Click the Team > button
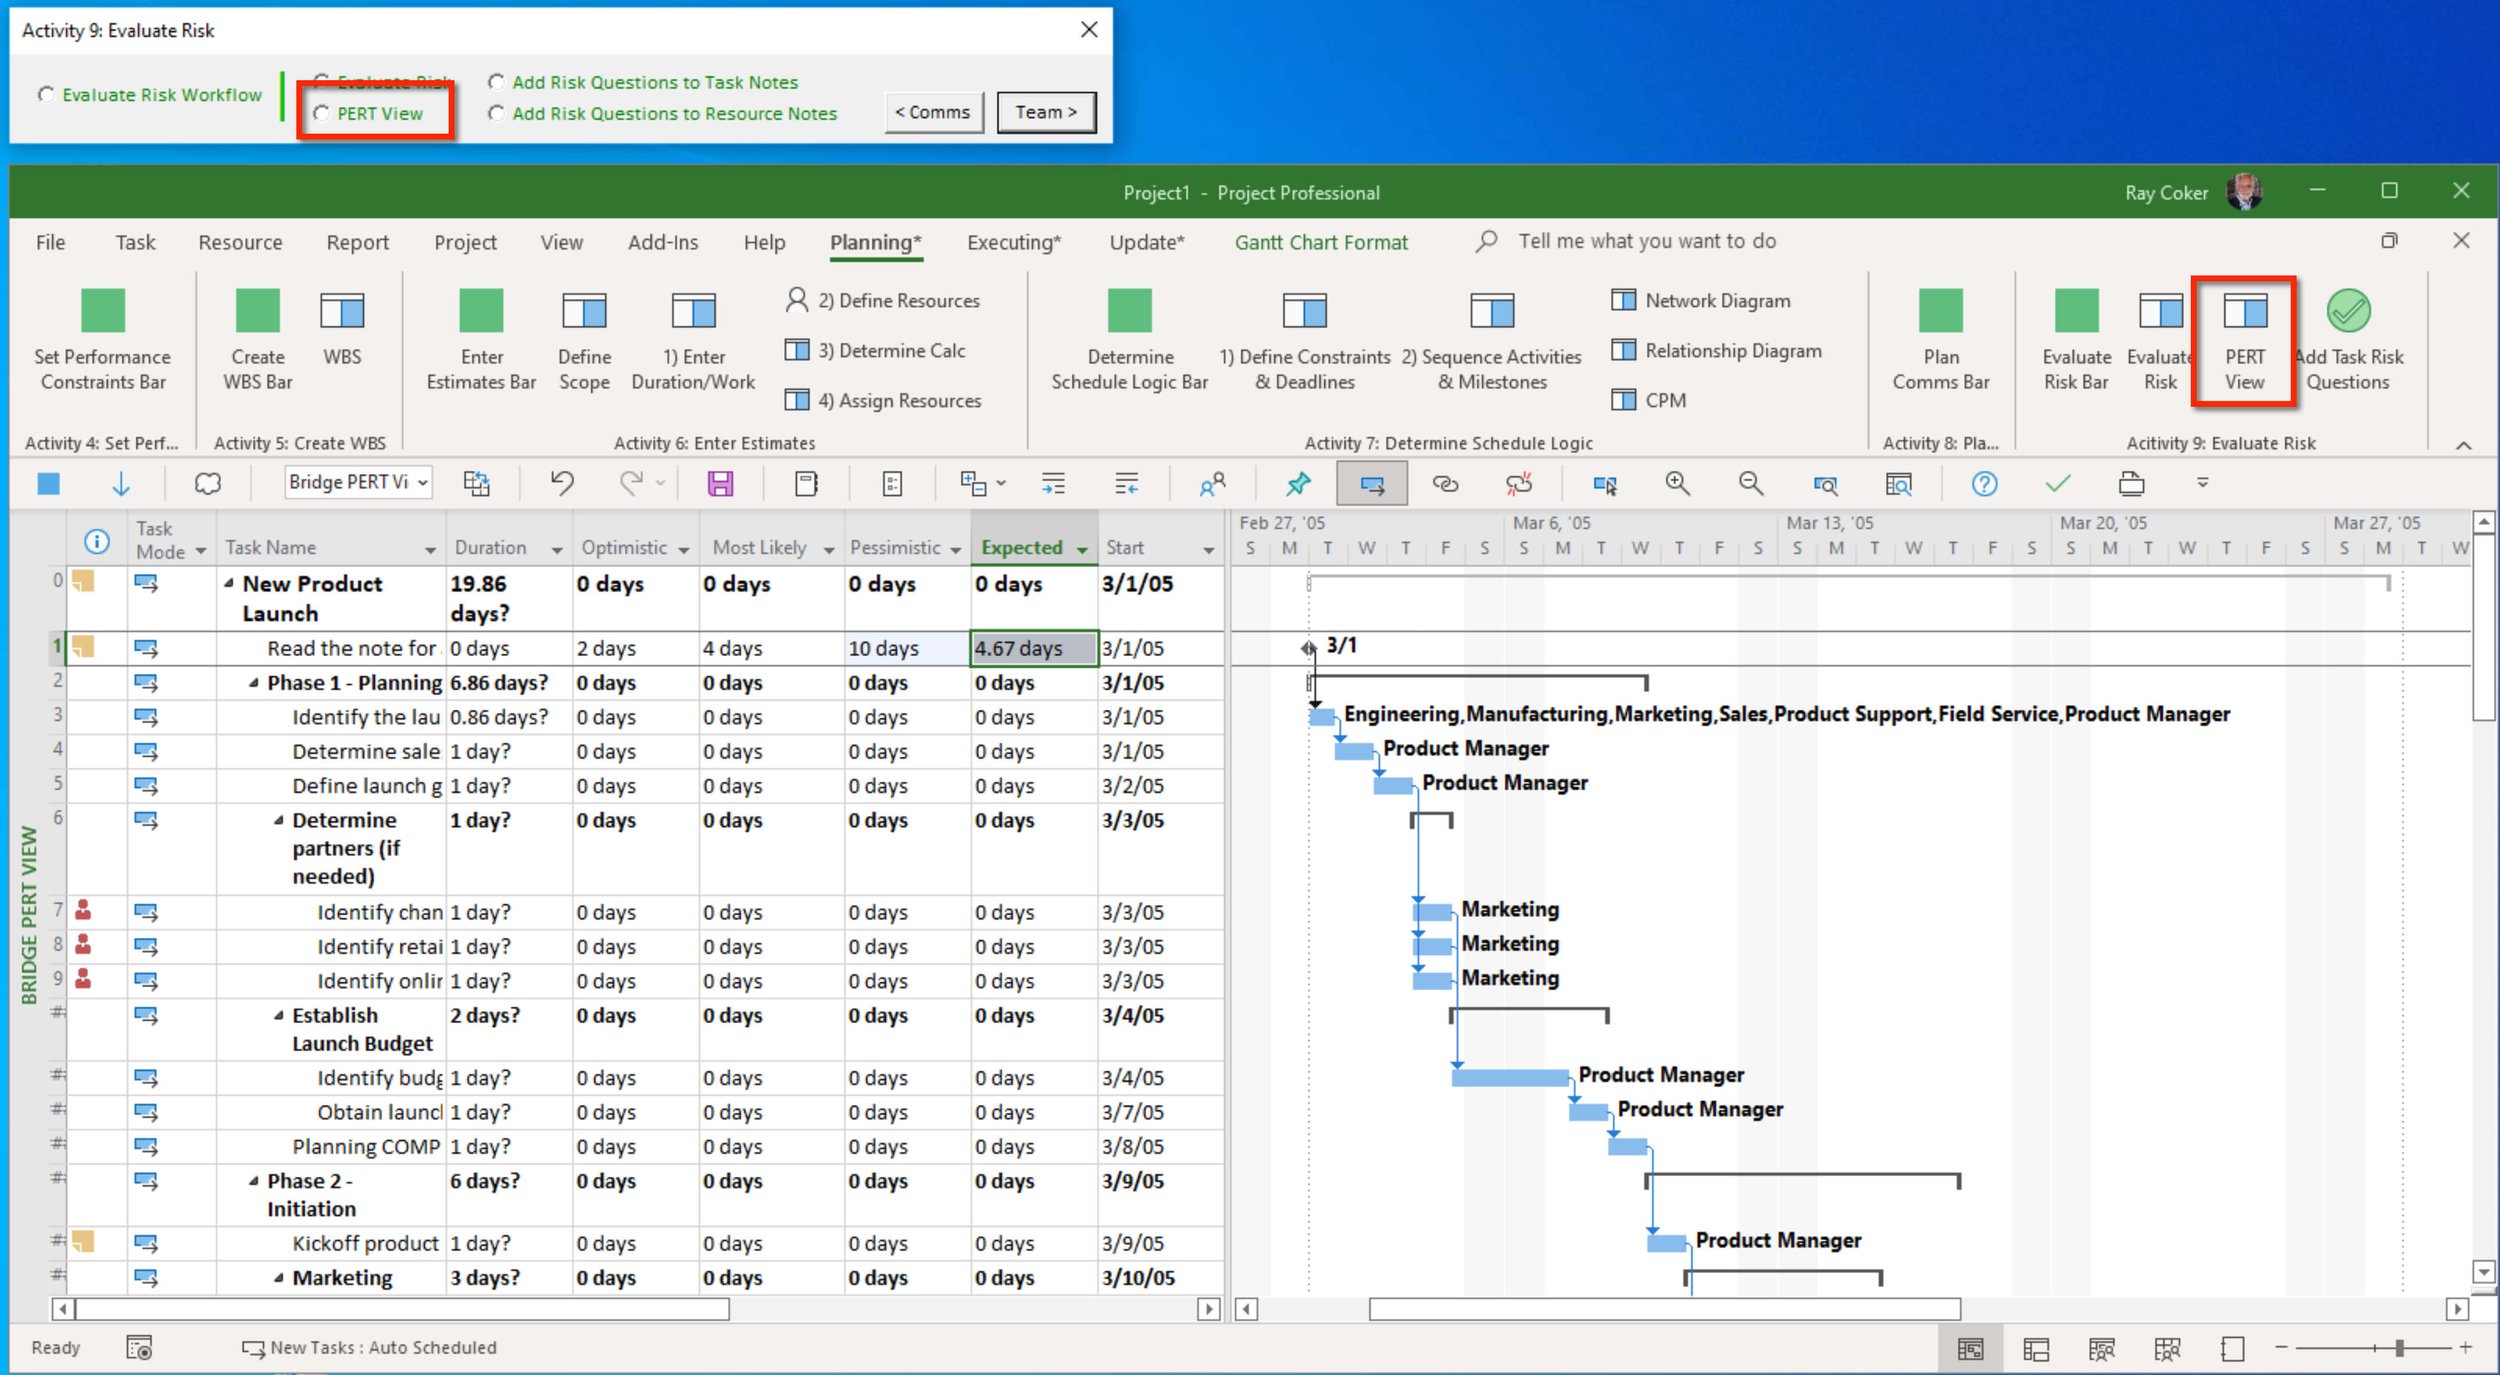This screenshot has height=1375, width=2500. 1045,112
